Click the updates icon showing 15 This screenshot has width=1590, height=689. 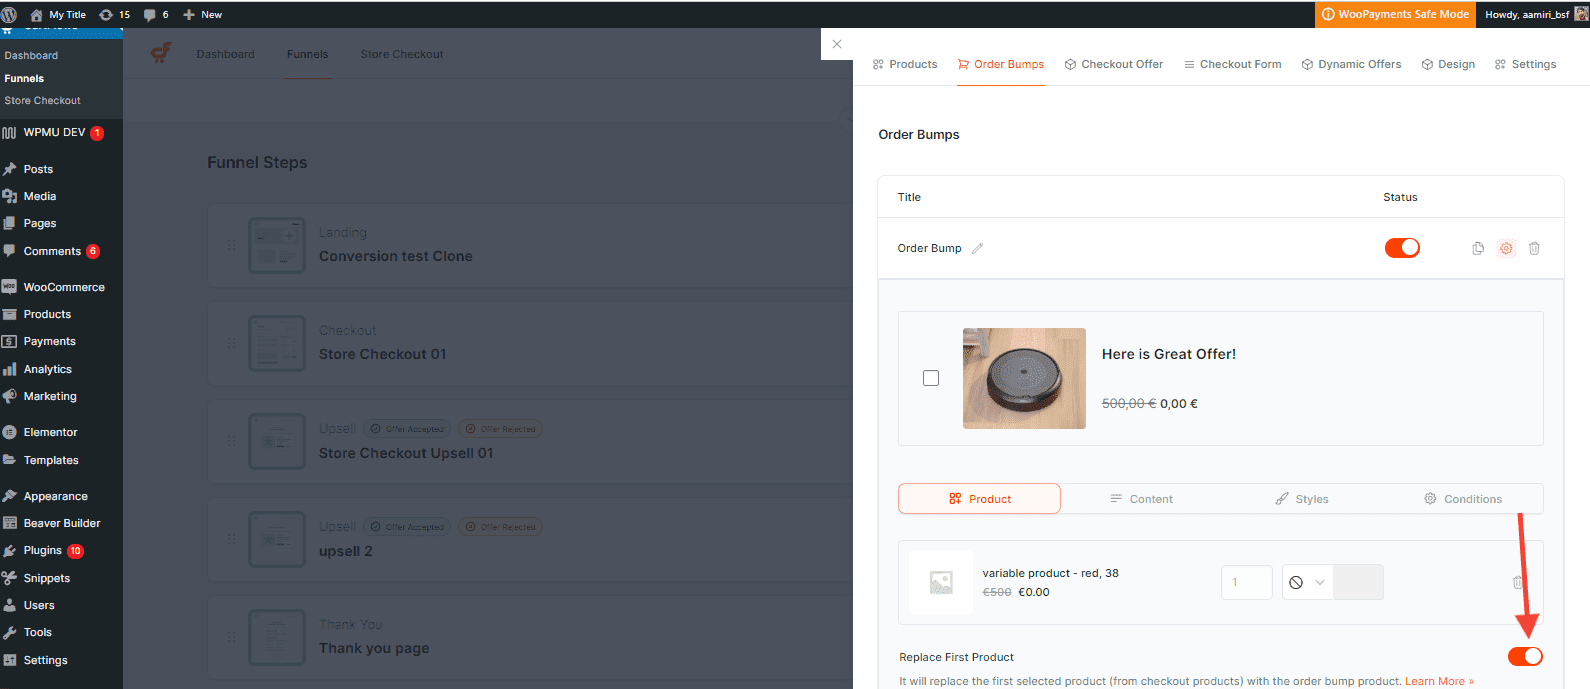tap(115, 15)
